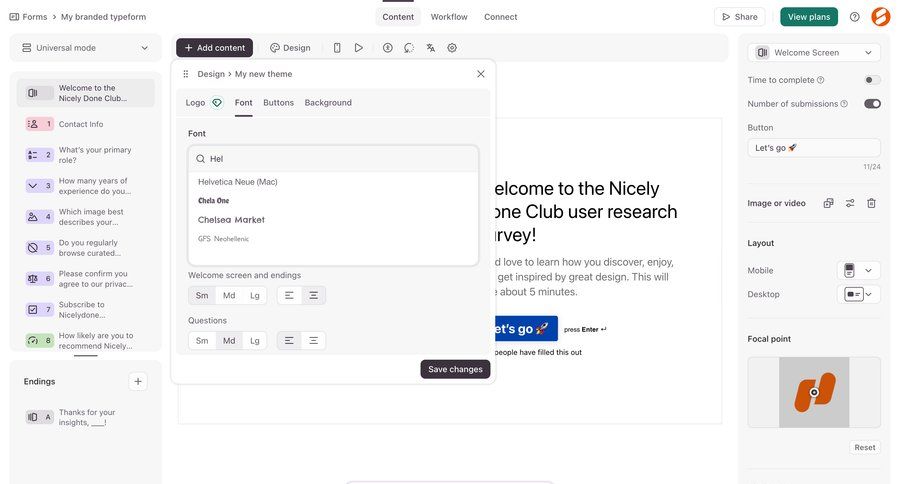Click the Time to complete info icon

click(x=821, y=80)
